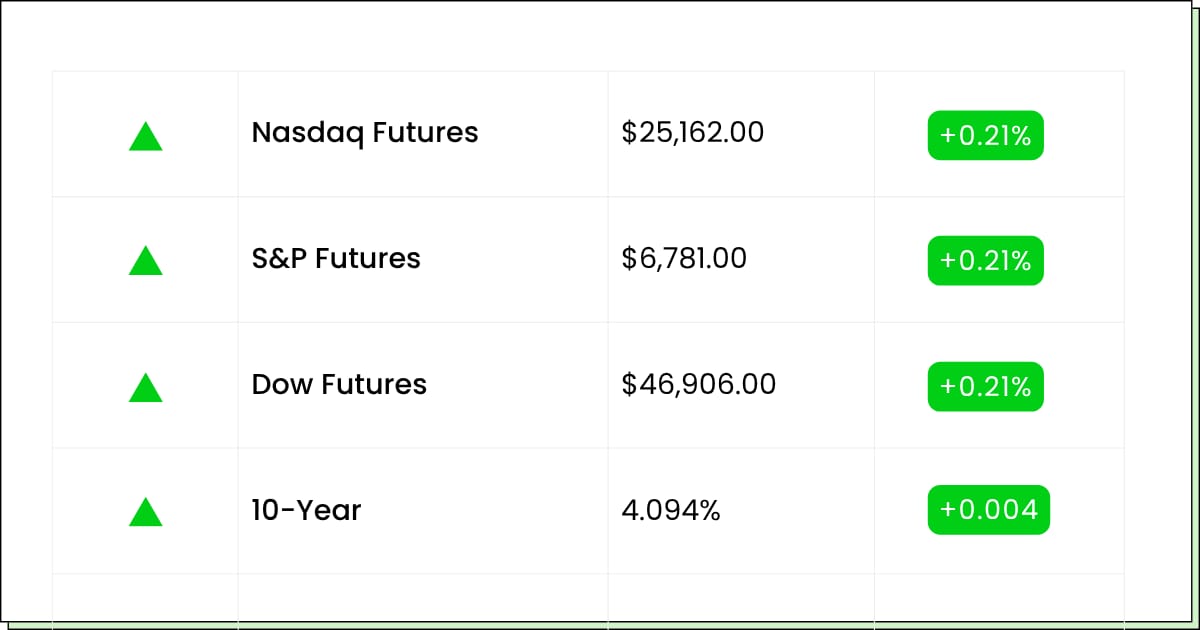1200x630 pixels.
Task: Click the +0.21% badge in Nasdaq Futures row
Action: [x=985, y=135]
